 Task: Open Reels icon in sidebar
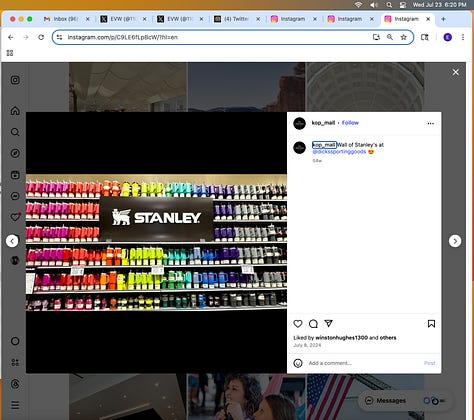[x=15, y=175]
